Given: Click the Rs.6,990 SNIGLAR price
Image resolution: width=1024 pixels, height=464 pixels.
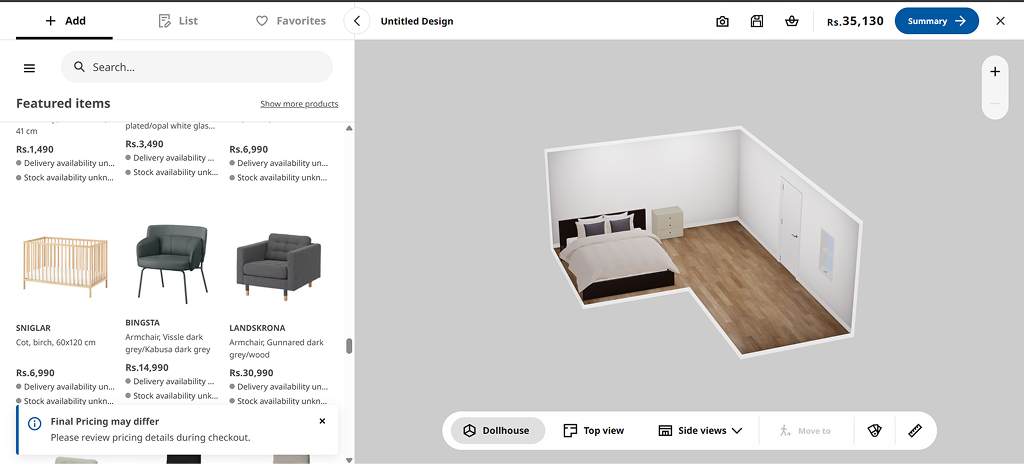Looking at the screenshot, I should tap(35, 373).
